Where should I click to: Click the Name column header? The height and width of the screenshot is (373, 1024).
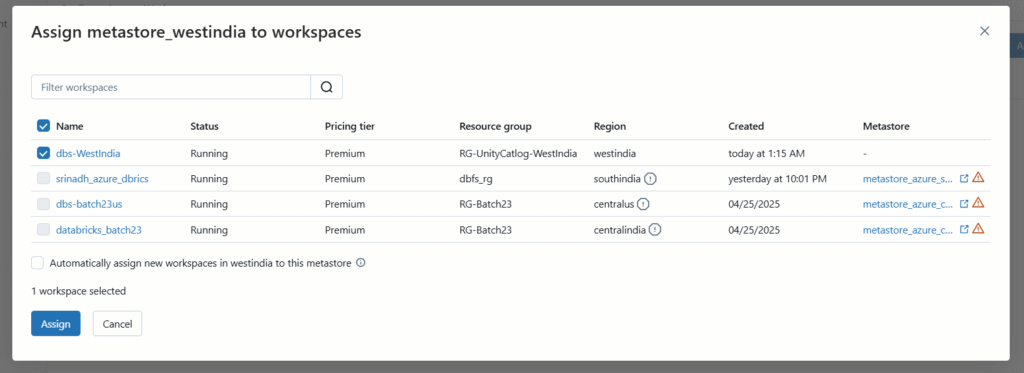(x=70, y=127)
